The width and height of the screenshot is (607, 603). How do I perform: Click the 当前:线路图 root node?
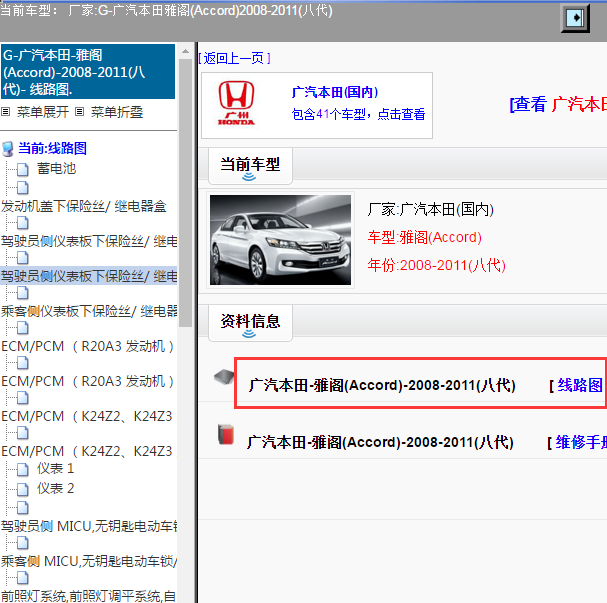52,148
